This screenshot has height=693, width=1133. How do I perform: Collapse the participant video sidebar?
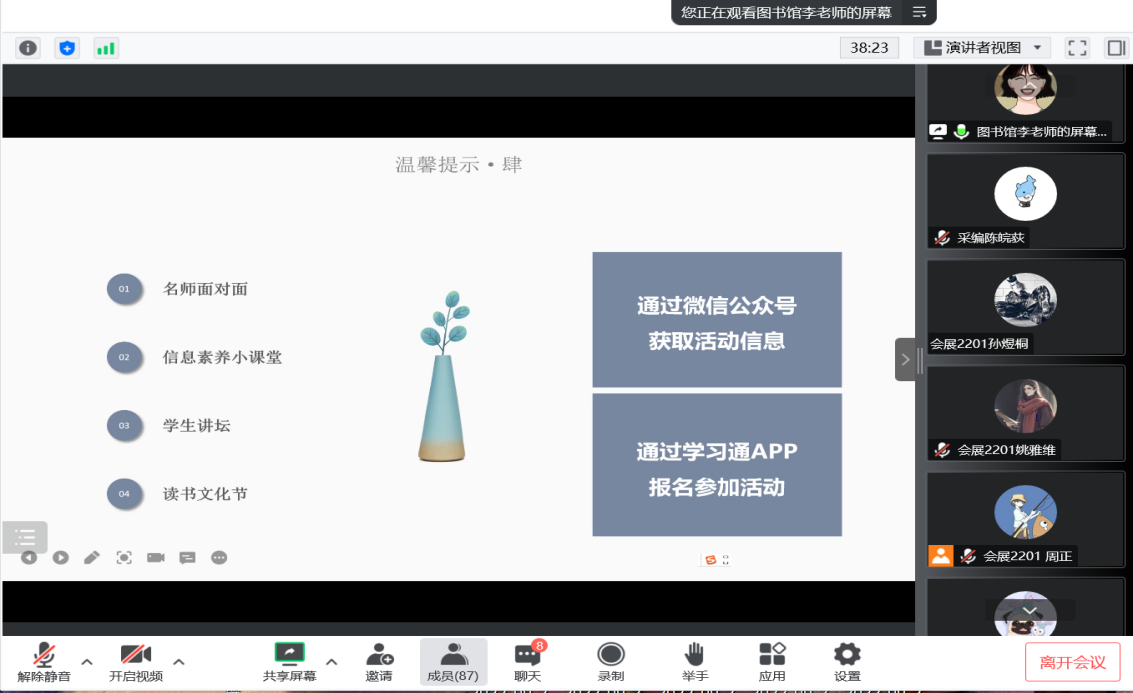(x=905, y=359)
